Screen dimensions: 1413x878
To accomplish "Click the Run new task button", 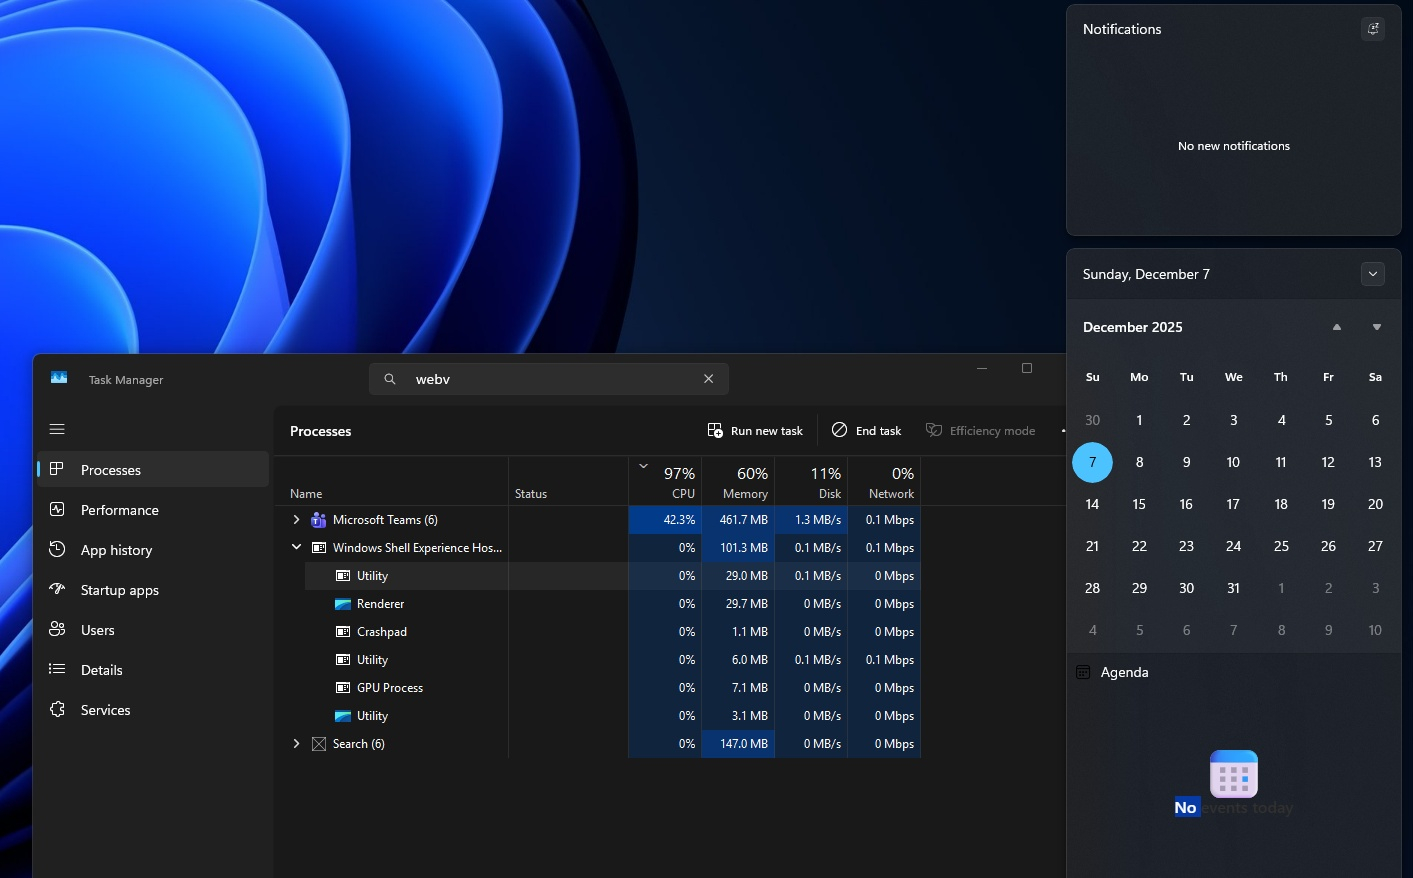I will 755,431.
